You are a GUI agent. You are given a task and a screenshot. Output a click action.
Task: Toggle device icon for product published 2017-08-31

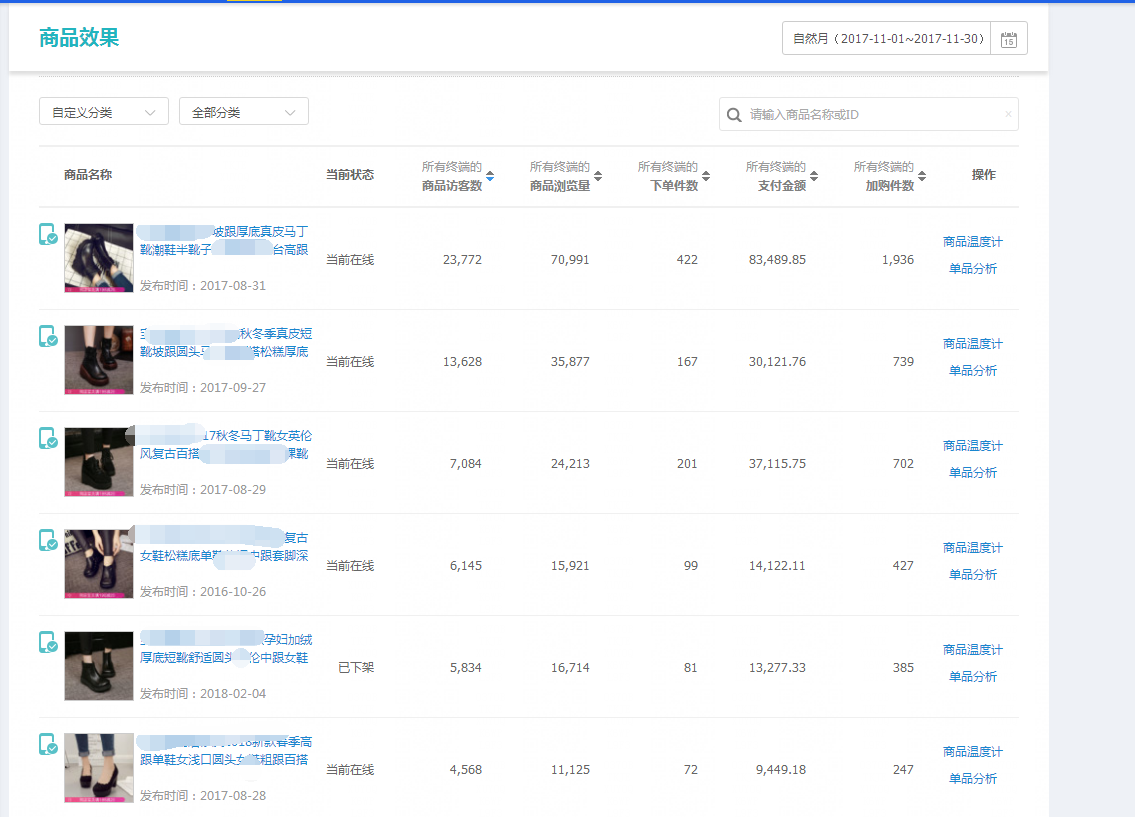(x=47, y=235)
